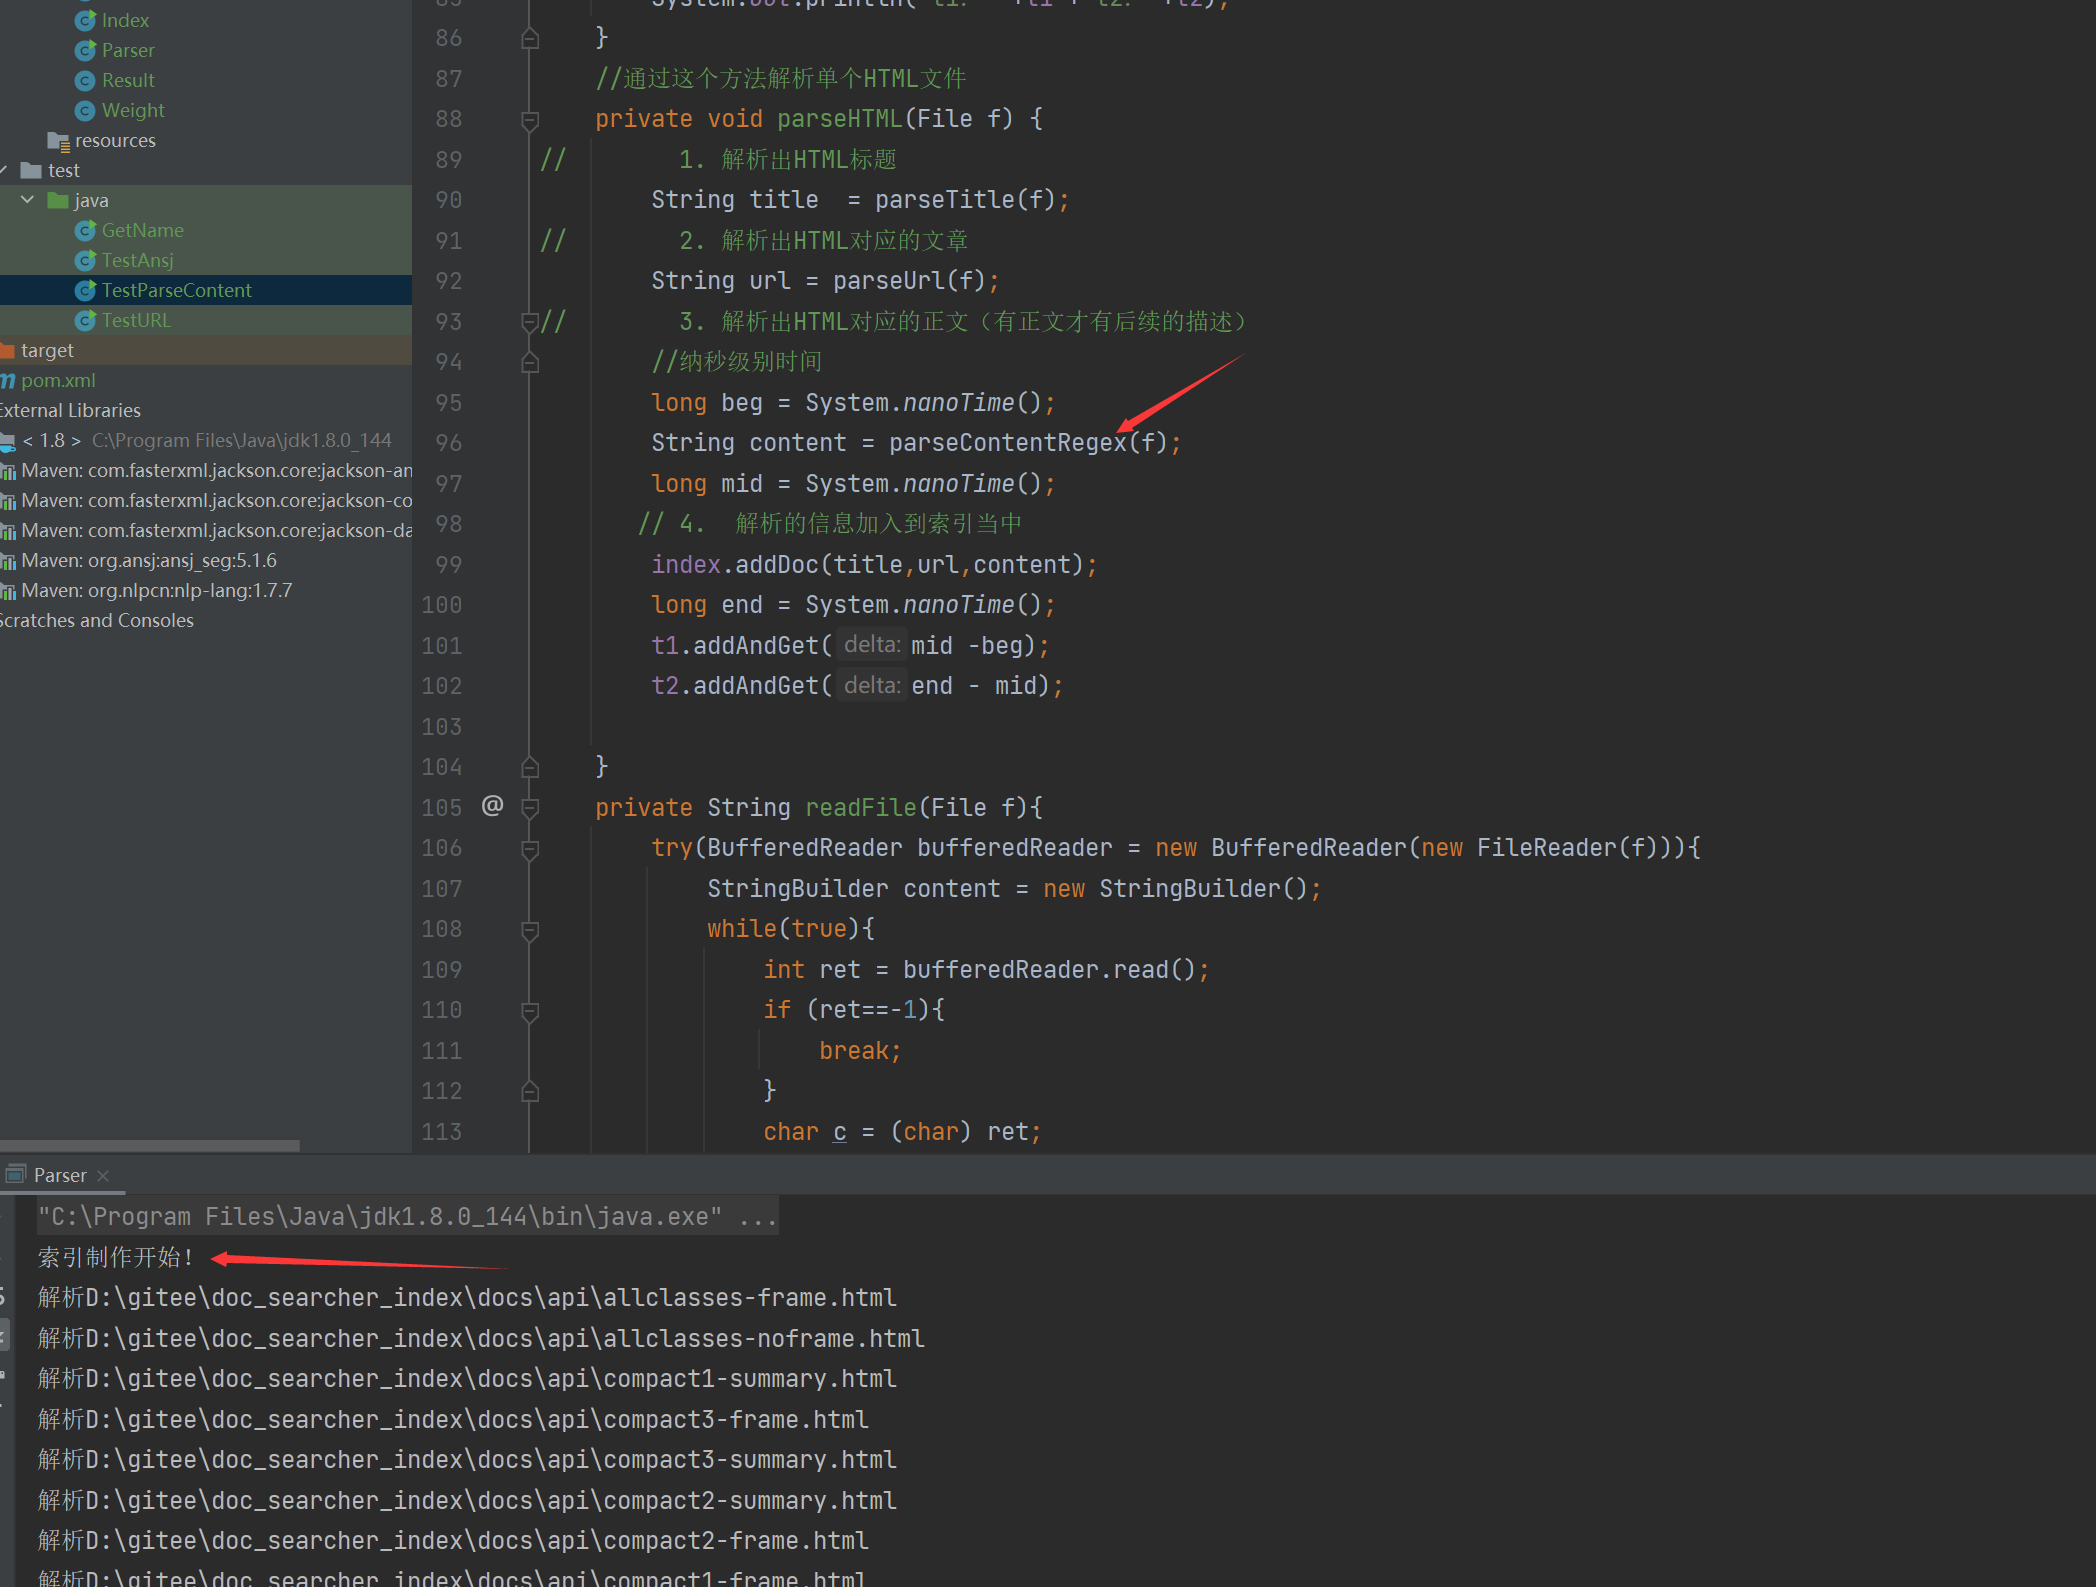Image resolution: width=2096 pixels, height=1587 pixels.
Task: Click parseContentRegex call on line 96
Action: point(1008,443)
